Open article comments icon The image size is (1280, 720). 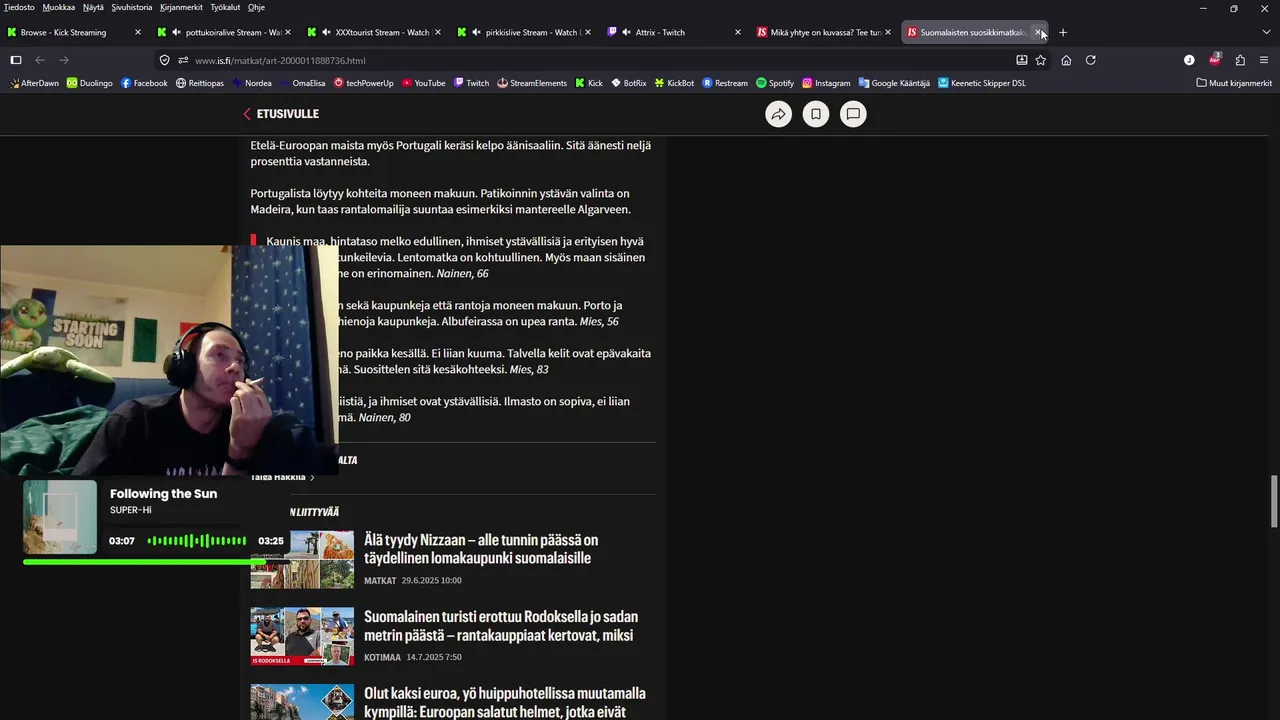853,114
